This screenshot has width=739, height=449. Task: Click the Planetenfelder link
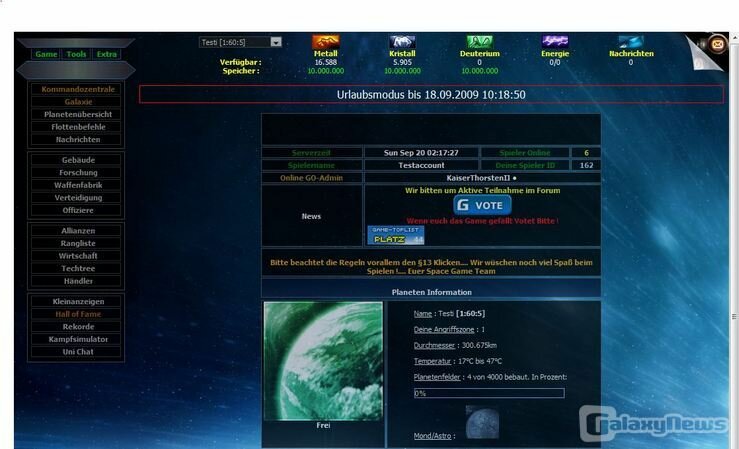point(437,377)
